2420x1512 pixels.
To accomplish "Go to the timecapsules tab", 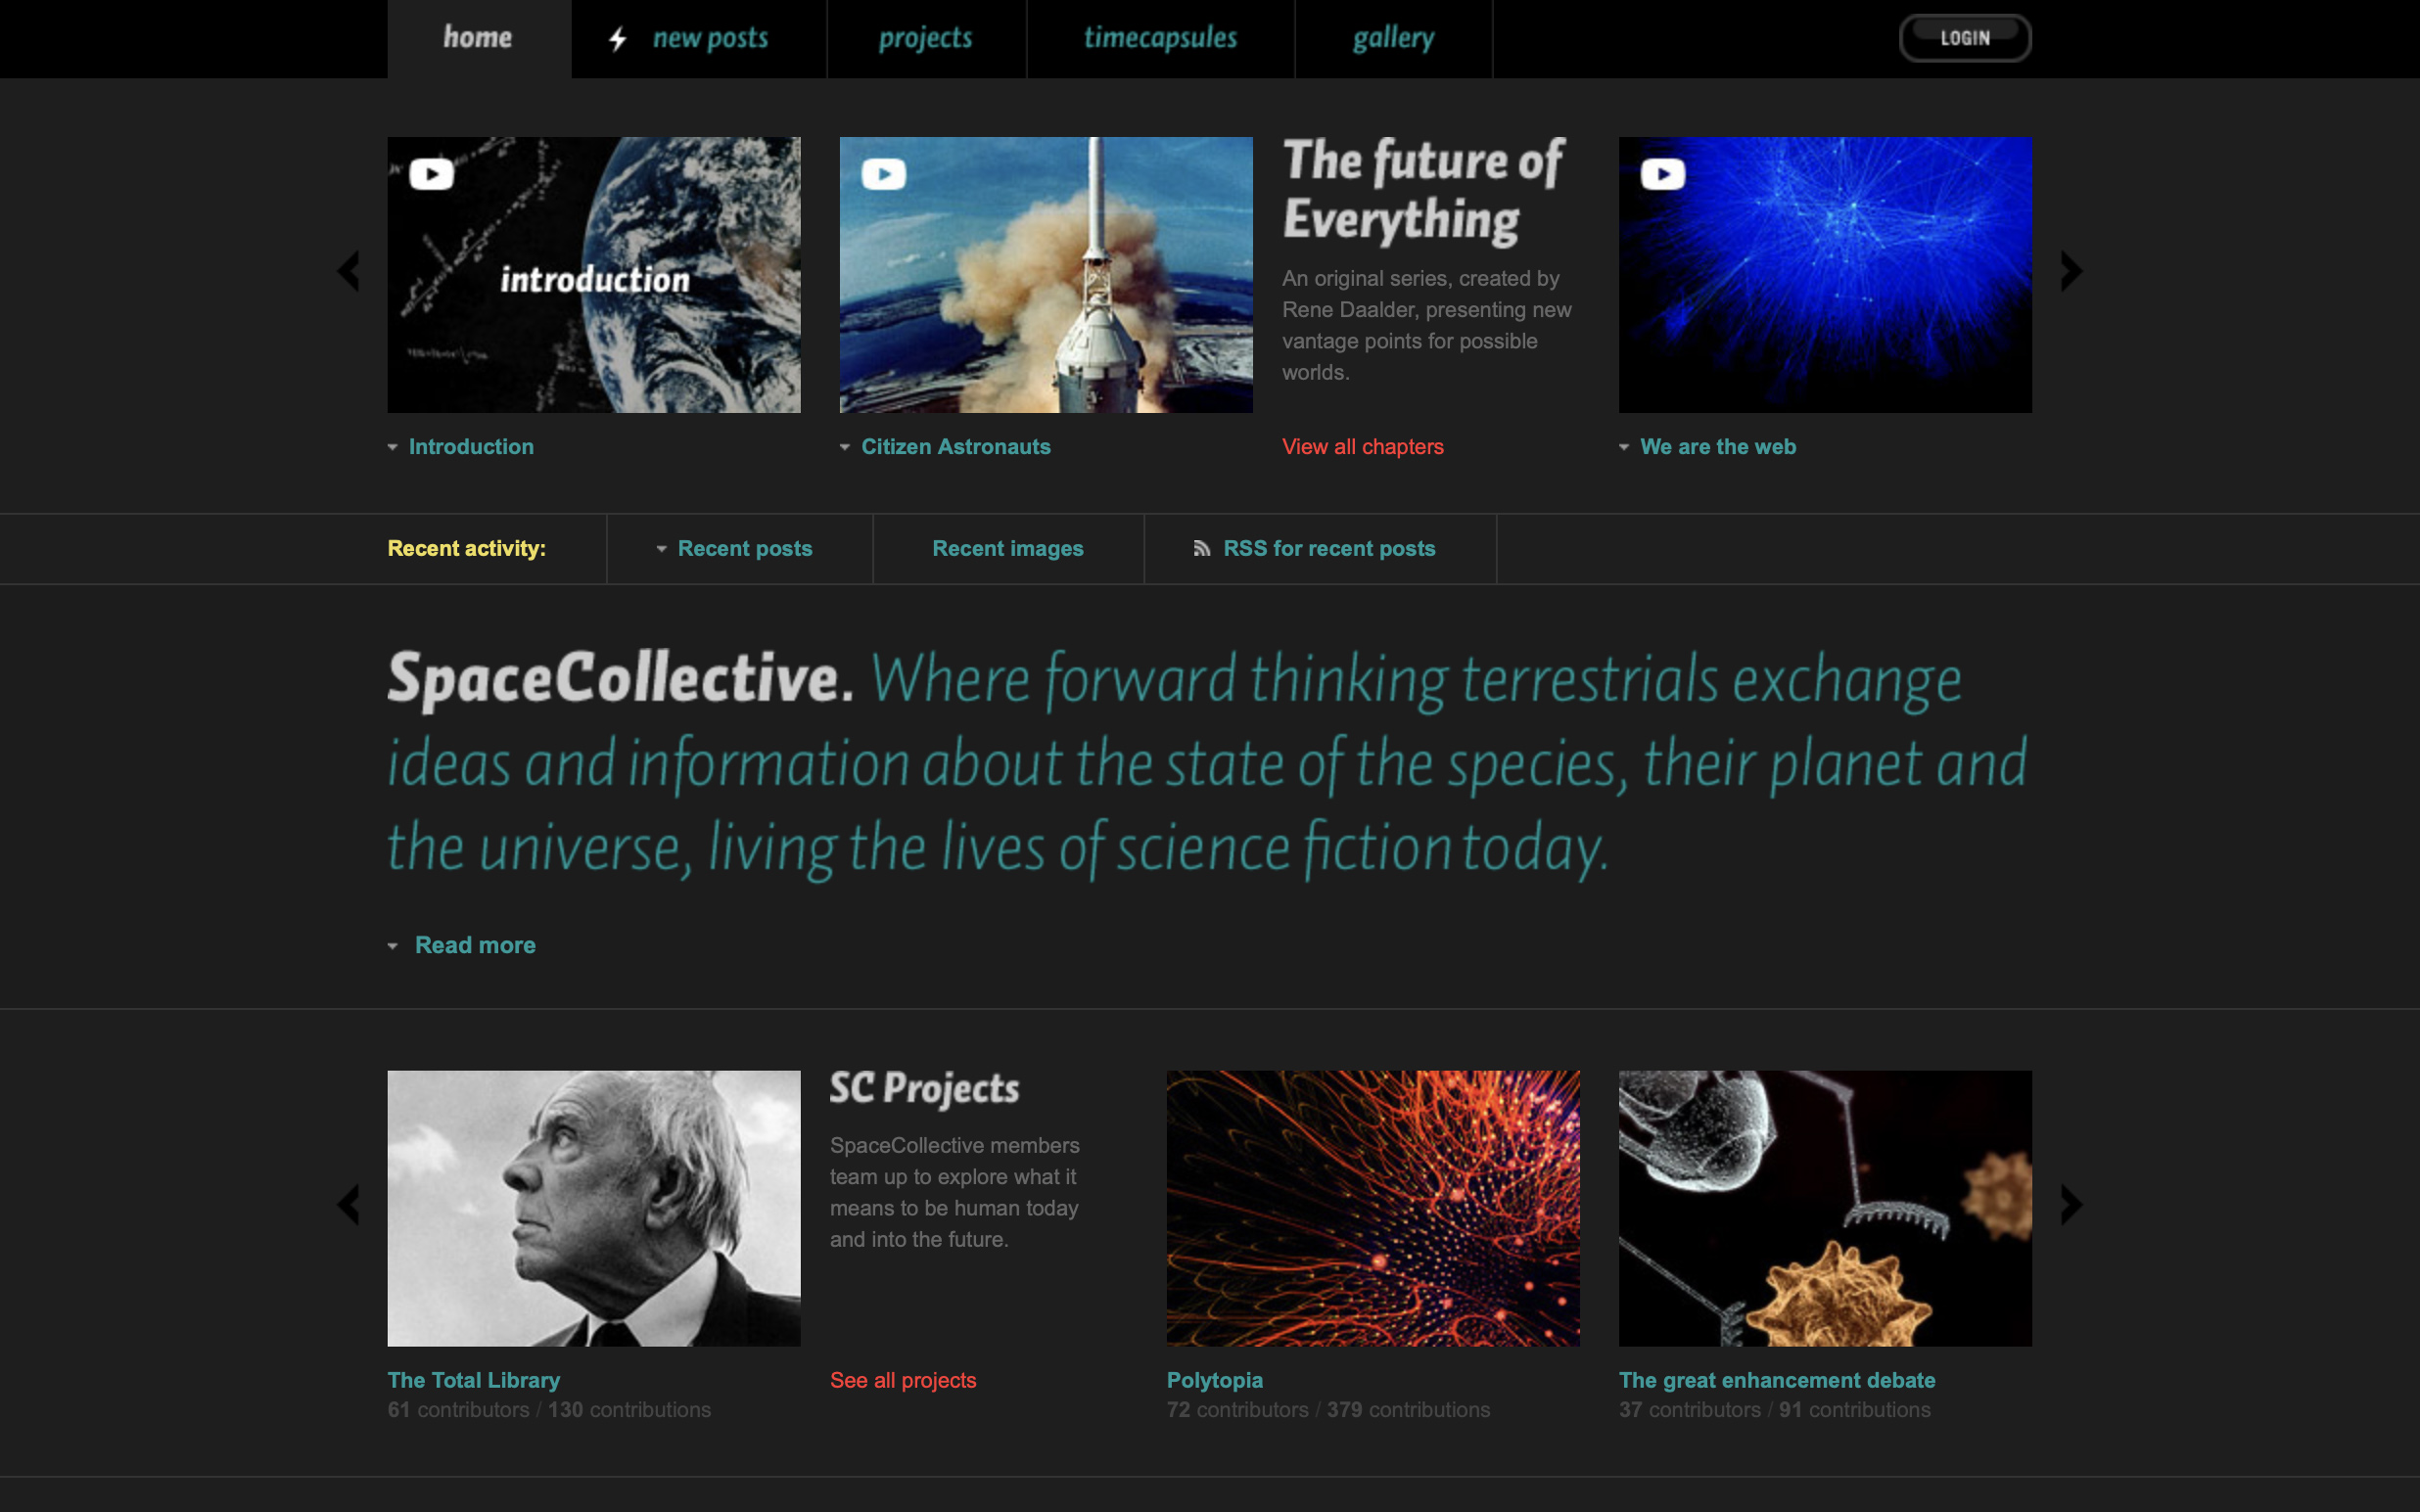I will coord(1160,39).
